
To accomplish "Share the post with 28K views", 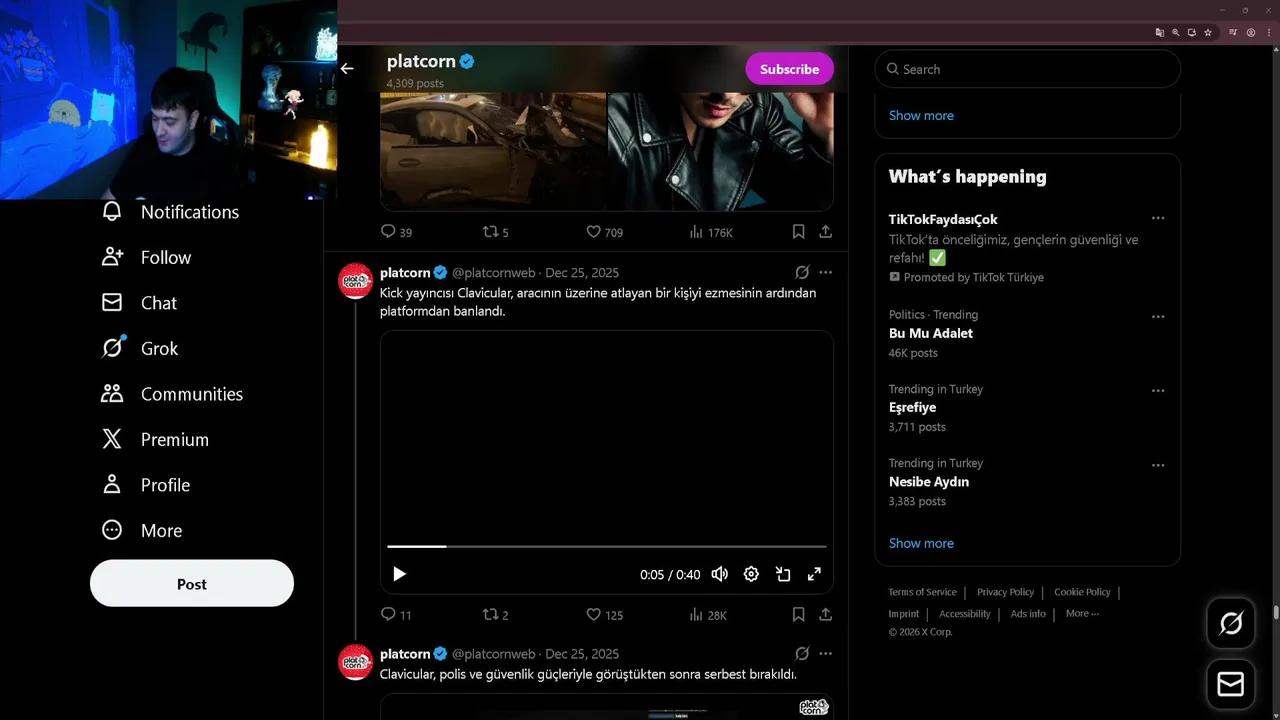I will tap(825, 615).
